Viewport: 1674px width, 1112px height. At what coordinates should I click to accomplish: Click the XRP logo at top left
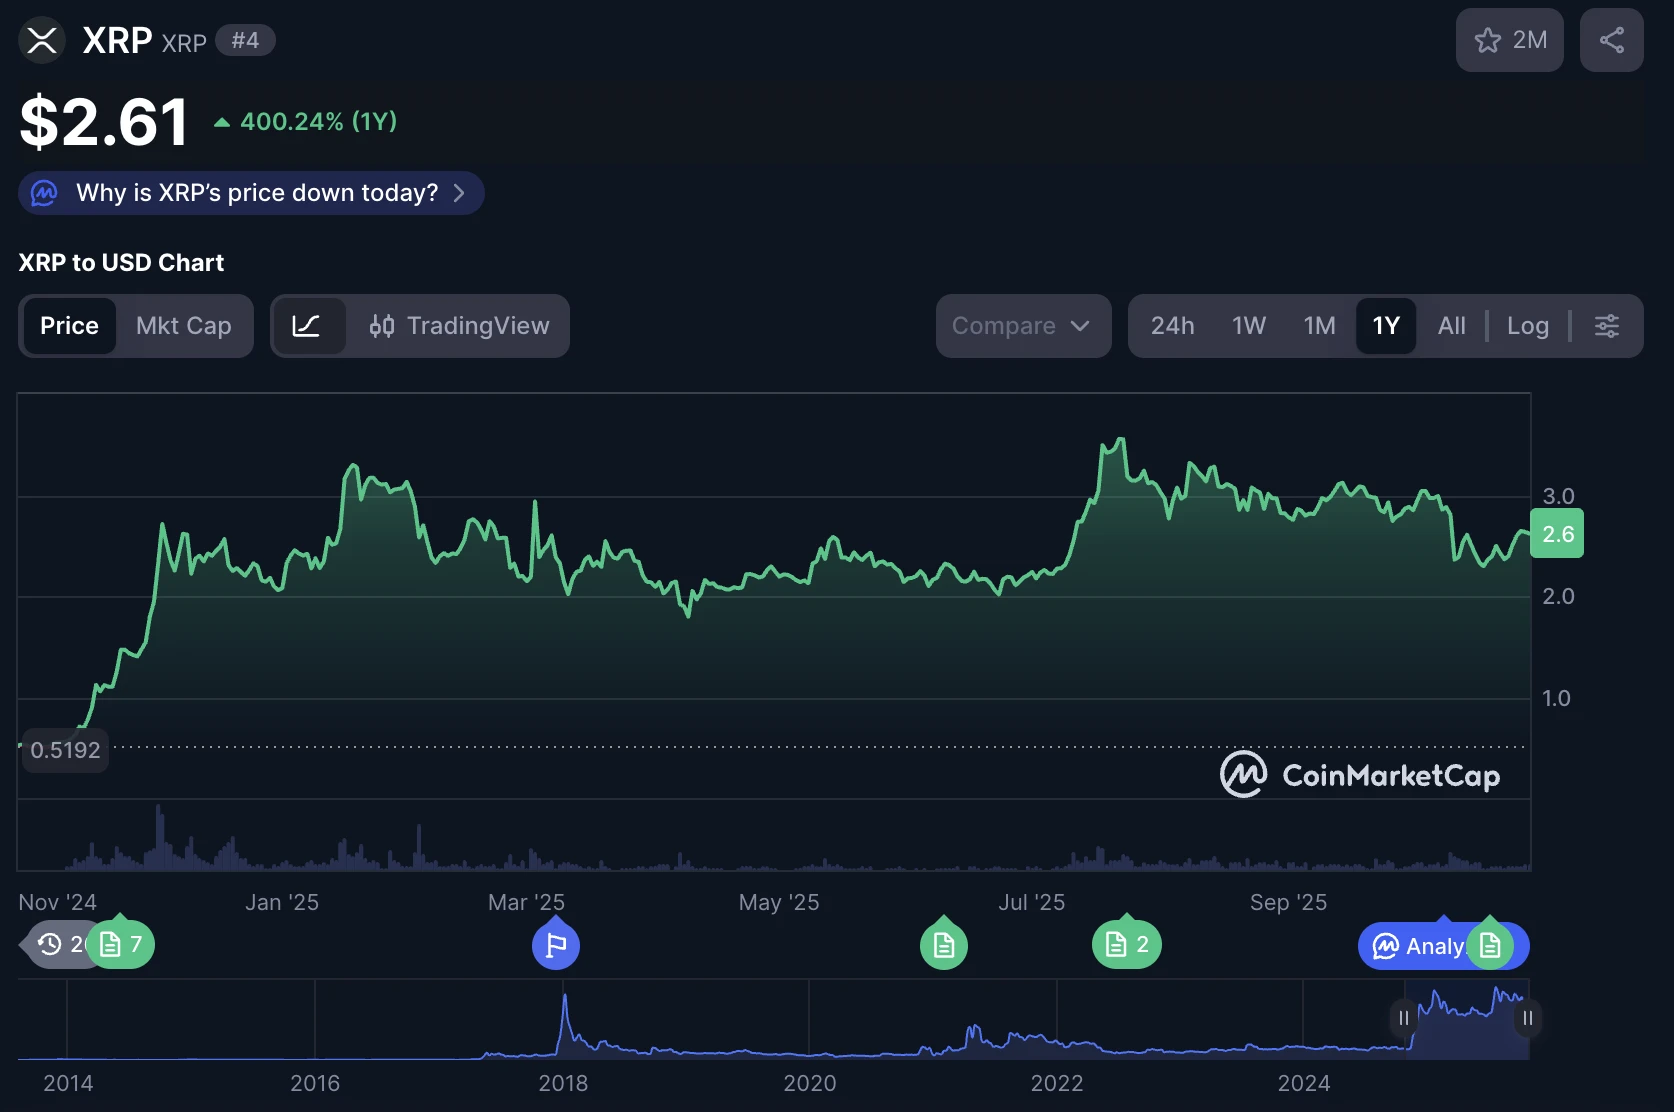pos(41,40)
